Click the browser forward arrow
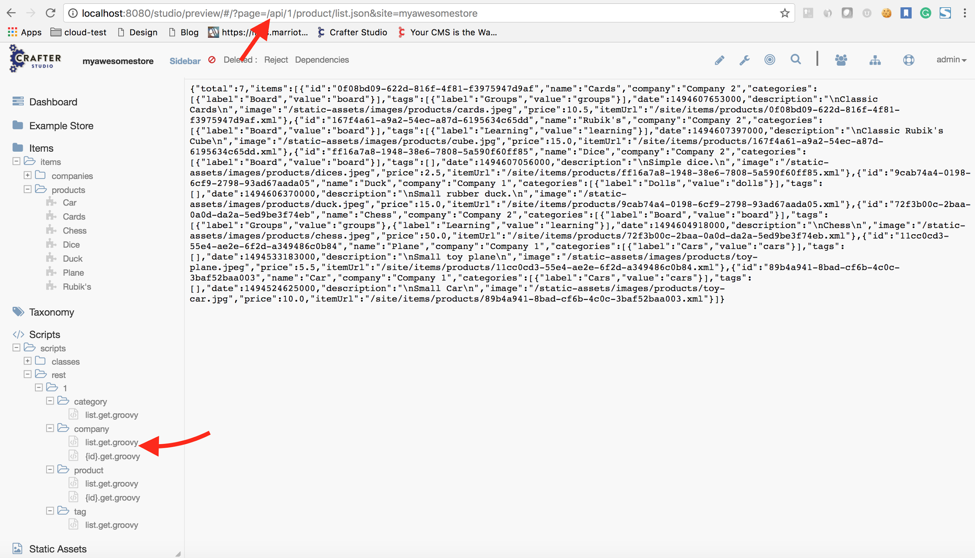 (x=31, y=13)
